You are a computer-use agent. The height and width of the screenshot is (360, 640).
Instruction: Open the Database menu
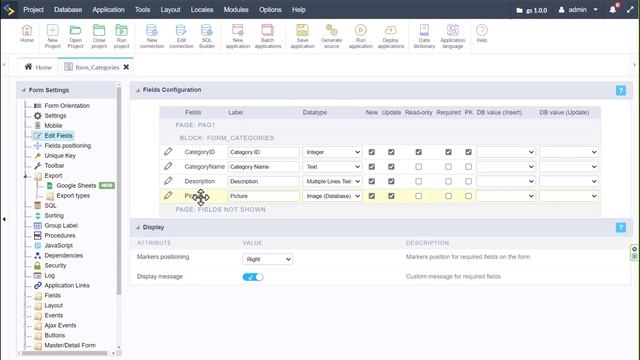point(68,9)
